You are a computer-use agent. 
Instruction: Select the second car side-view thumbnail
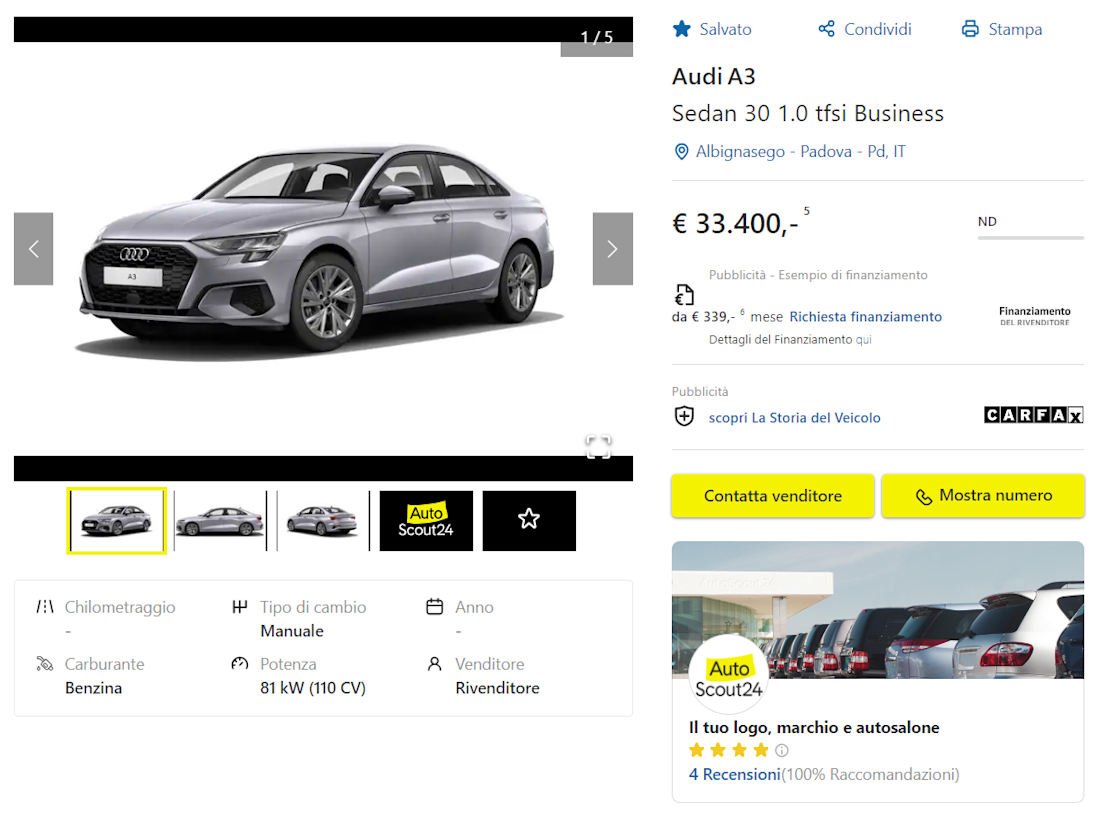(220, 521)
